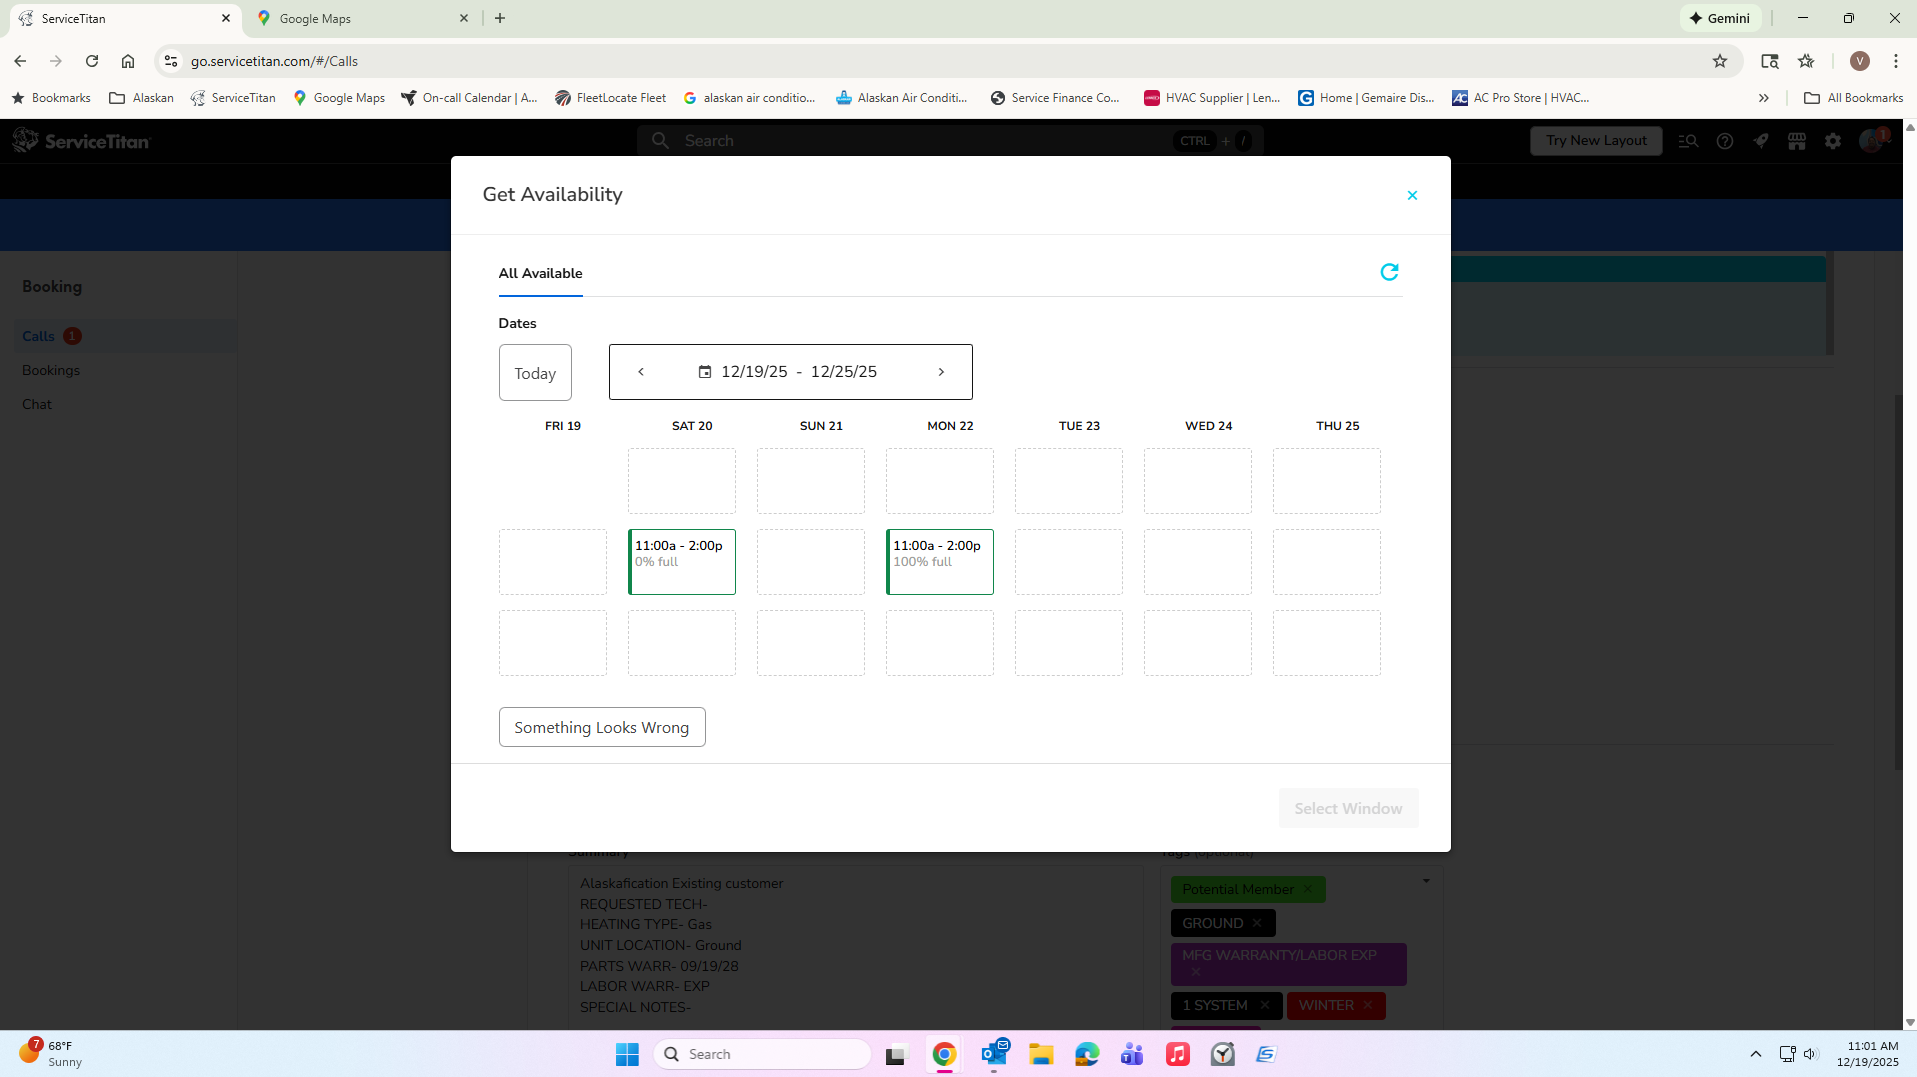Remove the GROUND tag

(x=1257, y=923)
